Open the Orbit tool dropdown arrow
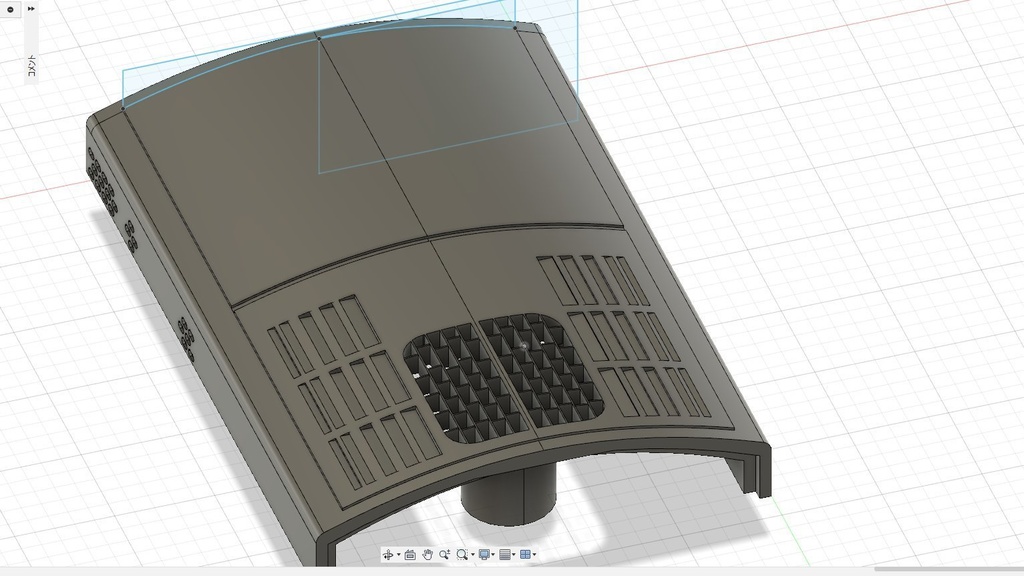Screen dimensions: 1024x576 click(x=398, y=555)
